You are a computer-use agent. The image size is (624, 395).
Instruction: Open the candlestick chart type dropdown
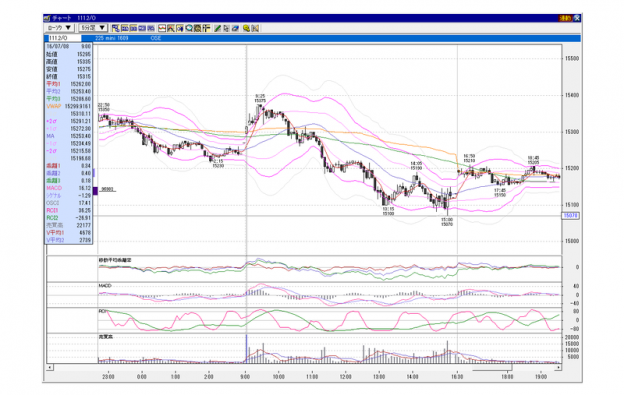tap(59, 28)
